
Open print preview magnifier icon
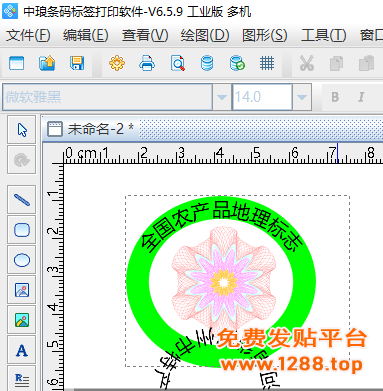177,63
